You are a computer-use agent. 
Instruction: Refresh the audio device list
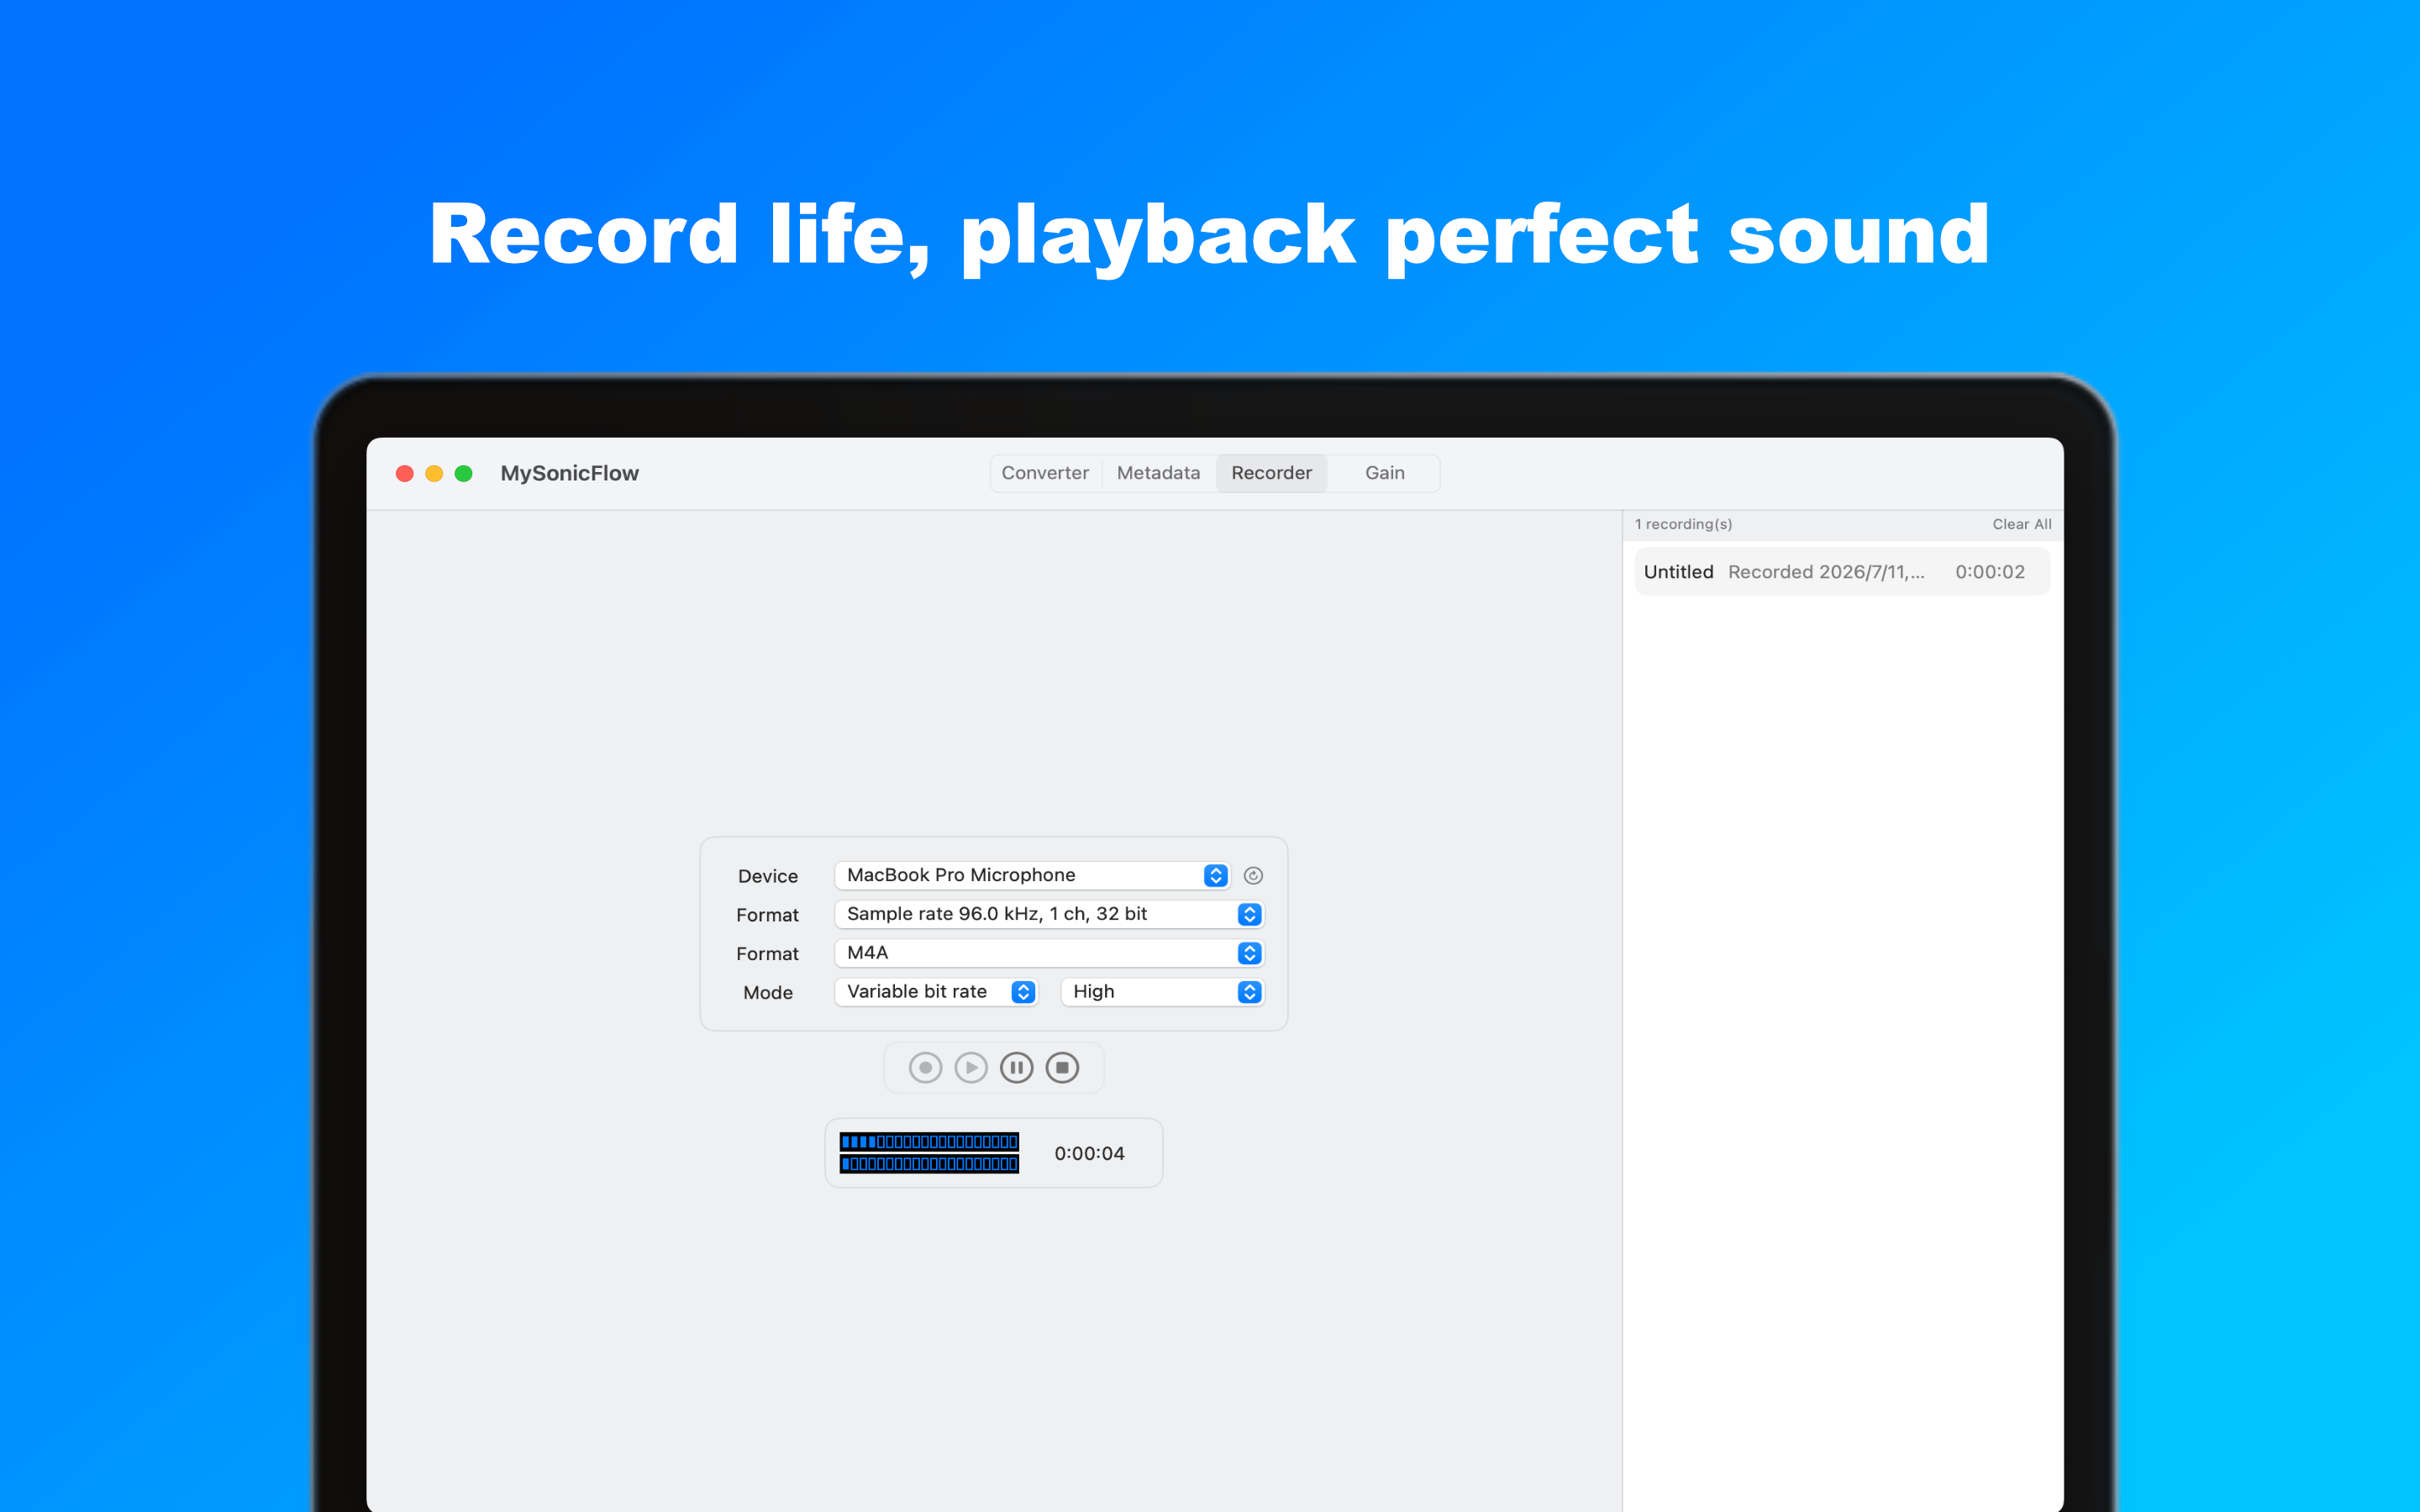pos(1253,876)
